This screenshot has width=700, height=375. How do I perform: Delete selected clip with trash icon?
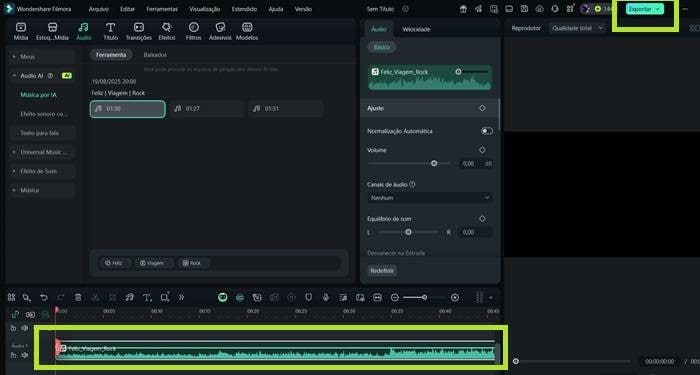pos(78,297)
